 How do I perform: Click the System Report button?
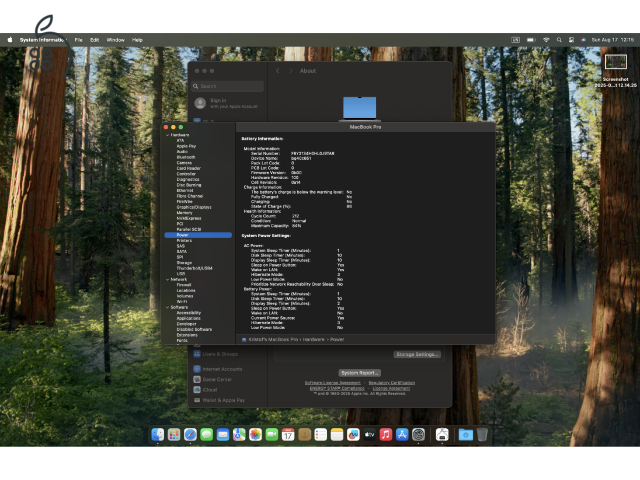(x=360, y=373)
